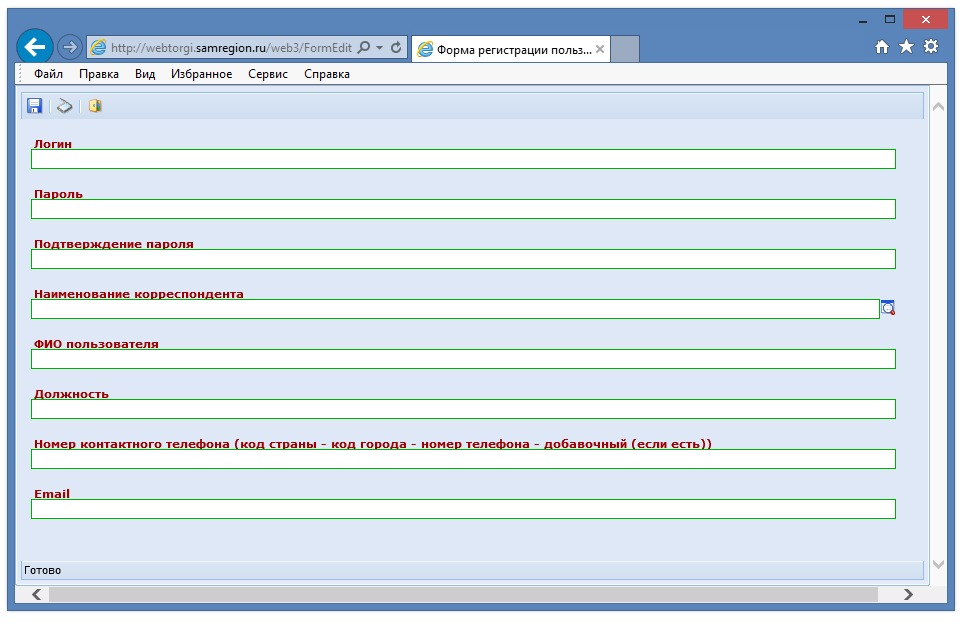Open the Сервис menu

268,74
